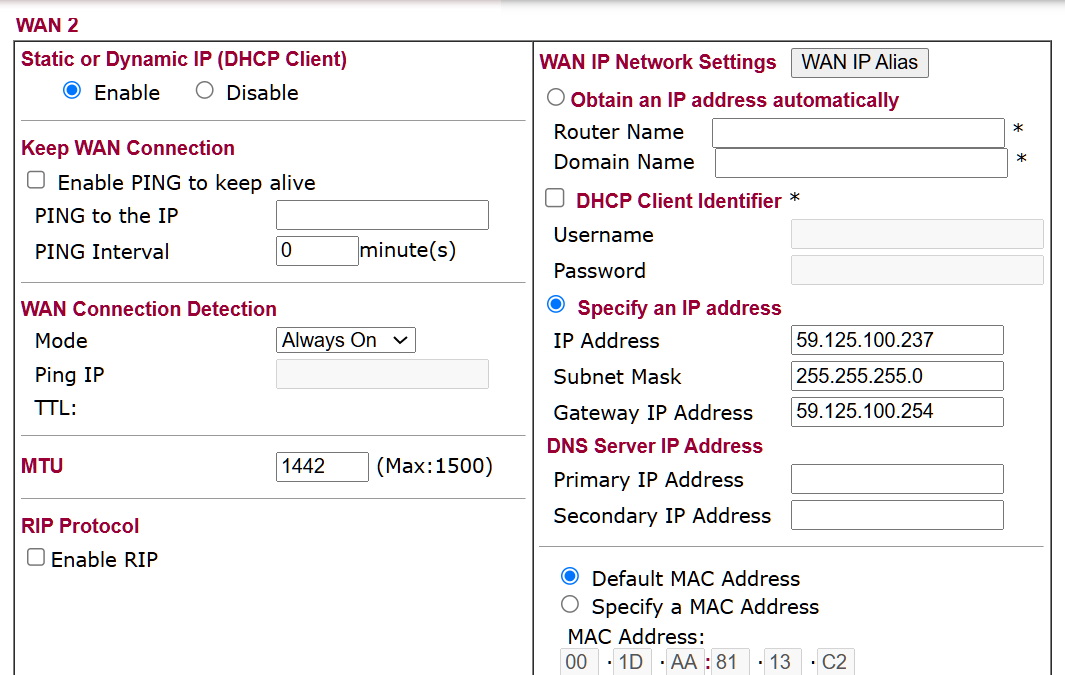Select Obtain an IP address automatically

pos(556,98)
